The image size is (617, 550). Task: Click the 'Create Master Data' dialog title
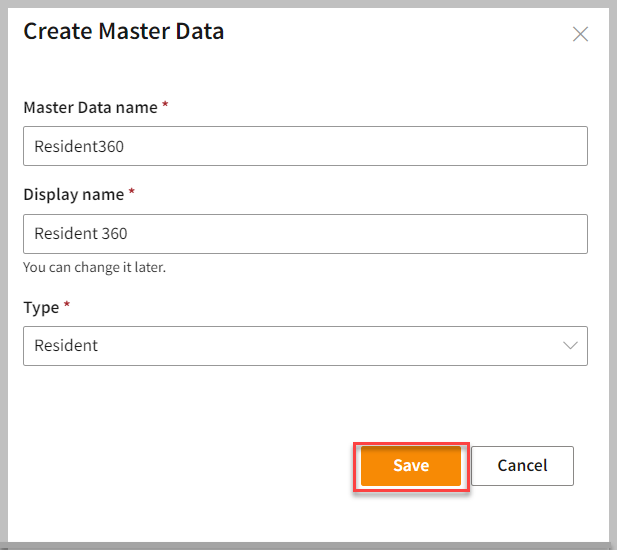tap(123, 31)
